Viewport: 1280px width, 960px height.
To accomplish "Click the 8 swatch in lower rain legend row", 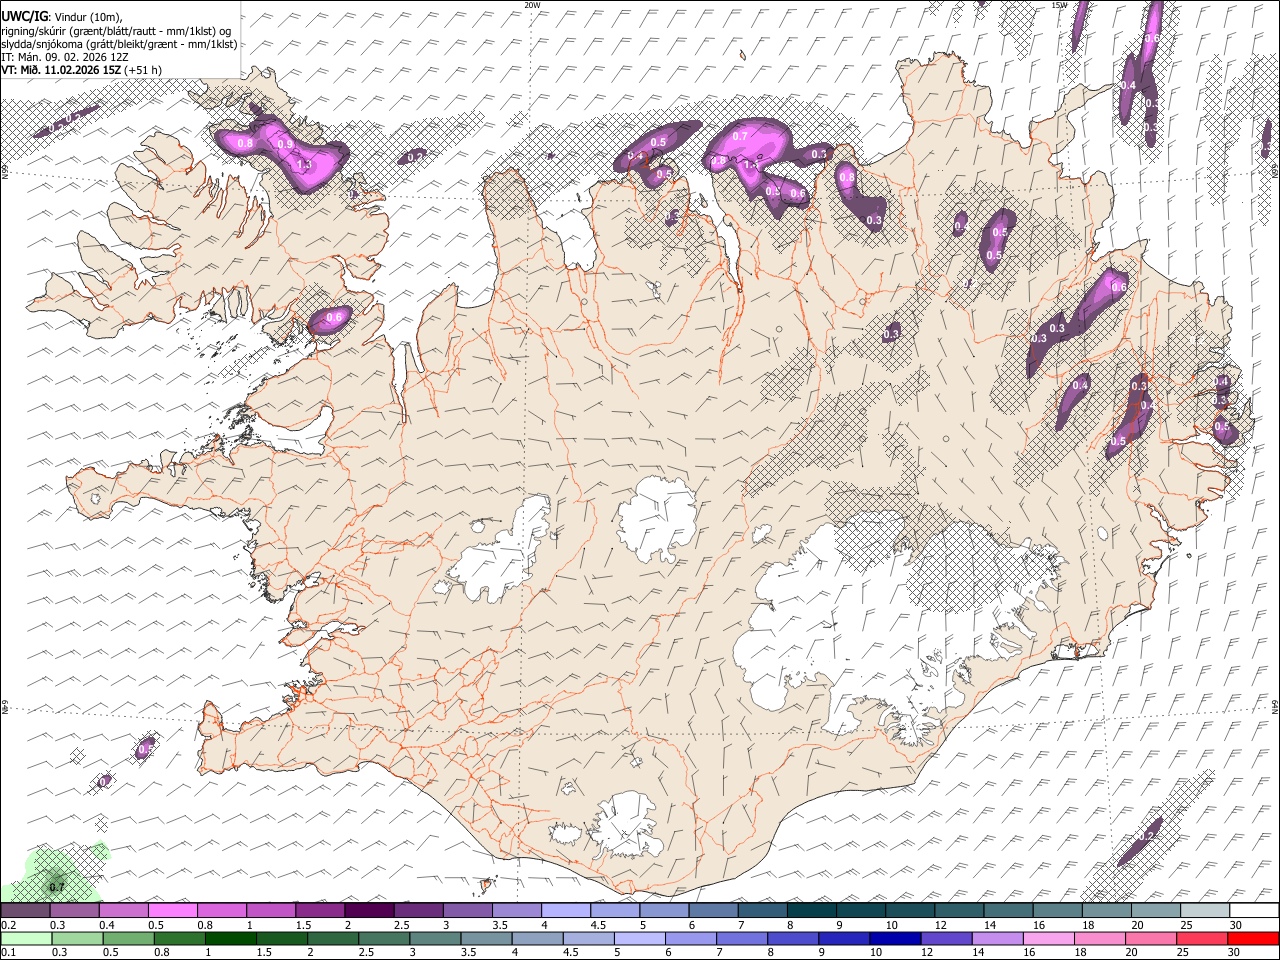I will click(794, 938).
